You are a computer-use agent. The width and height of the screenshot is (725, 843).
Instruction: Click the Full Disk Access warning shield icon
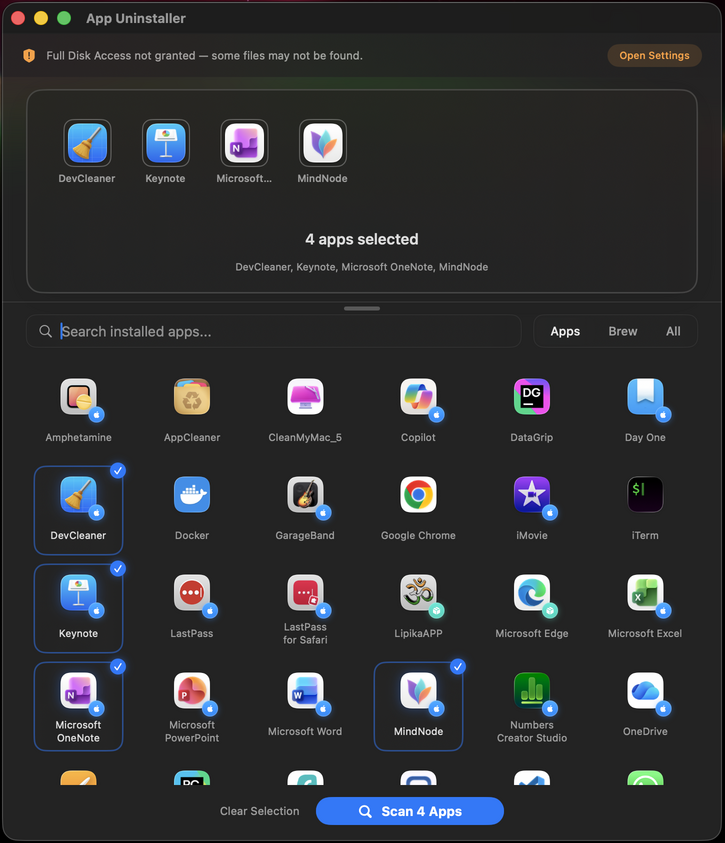29,55
